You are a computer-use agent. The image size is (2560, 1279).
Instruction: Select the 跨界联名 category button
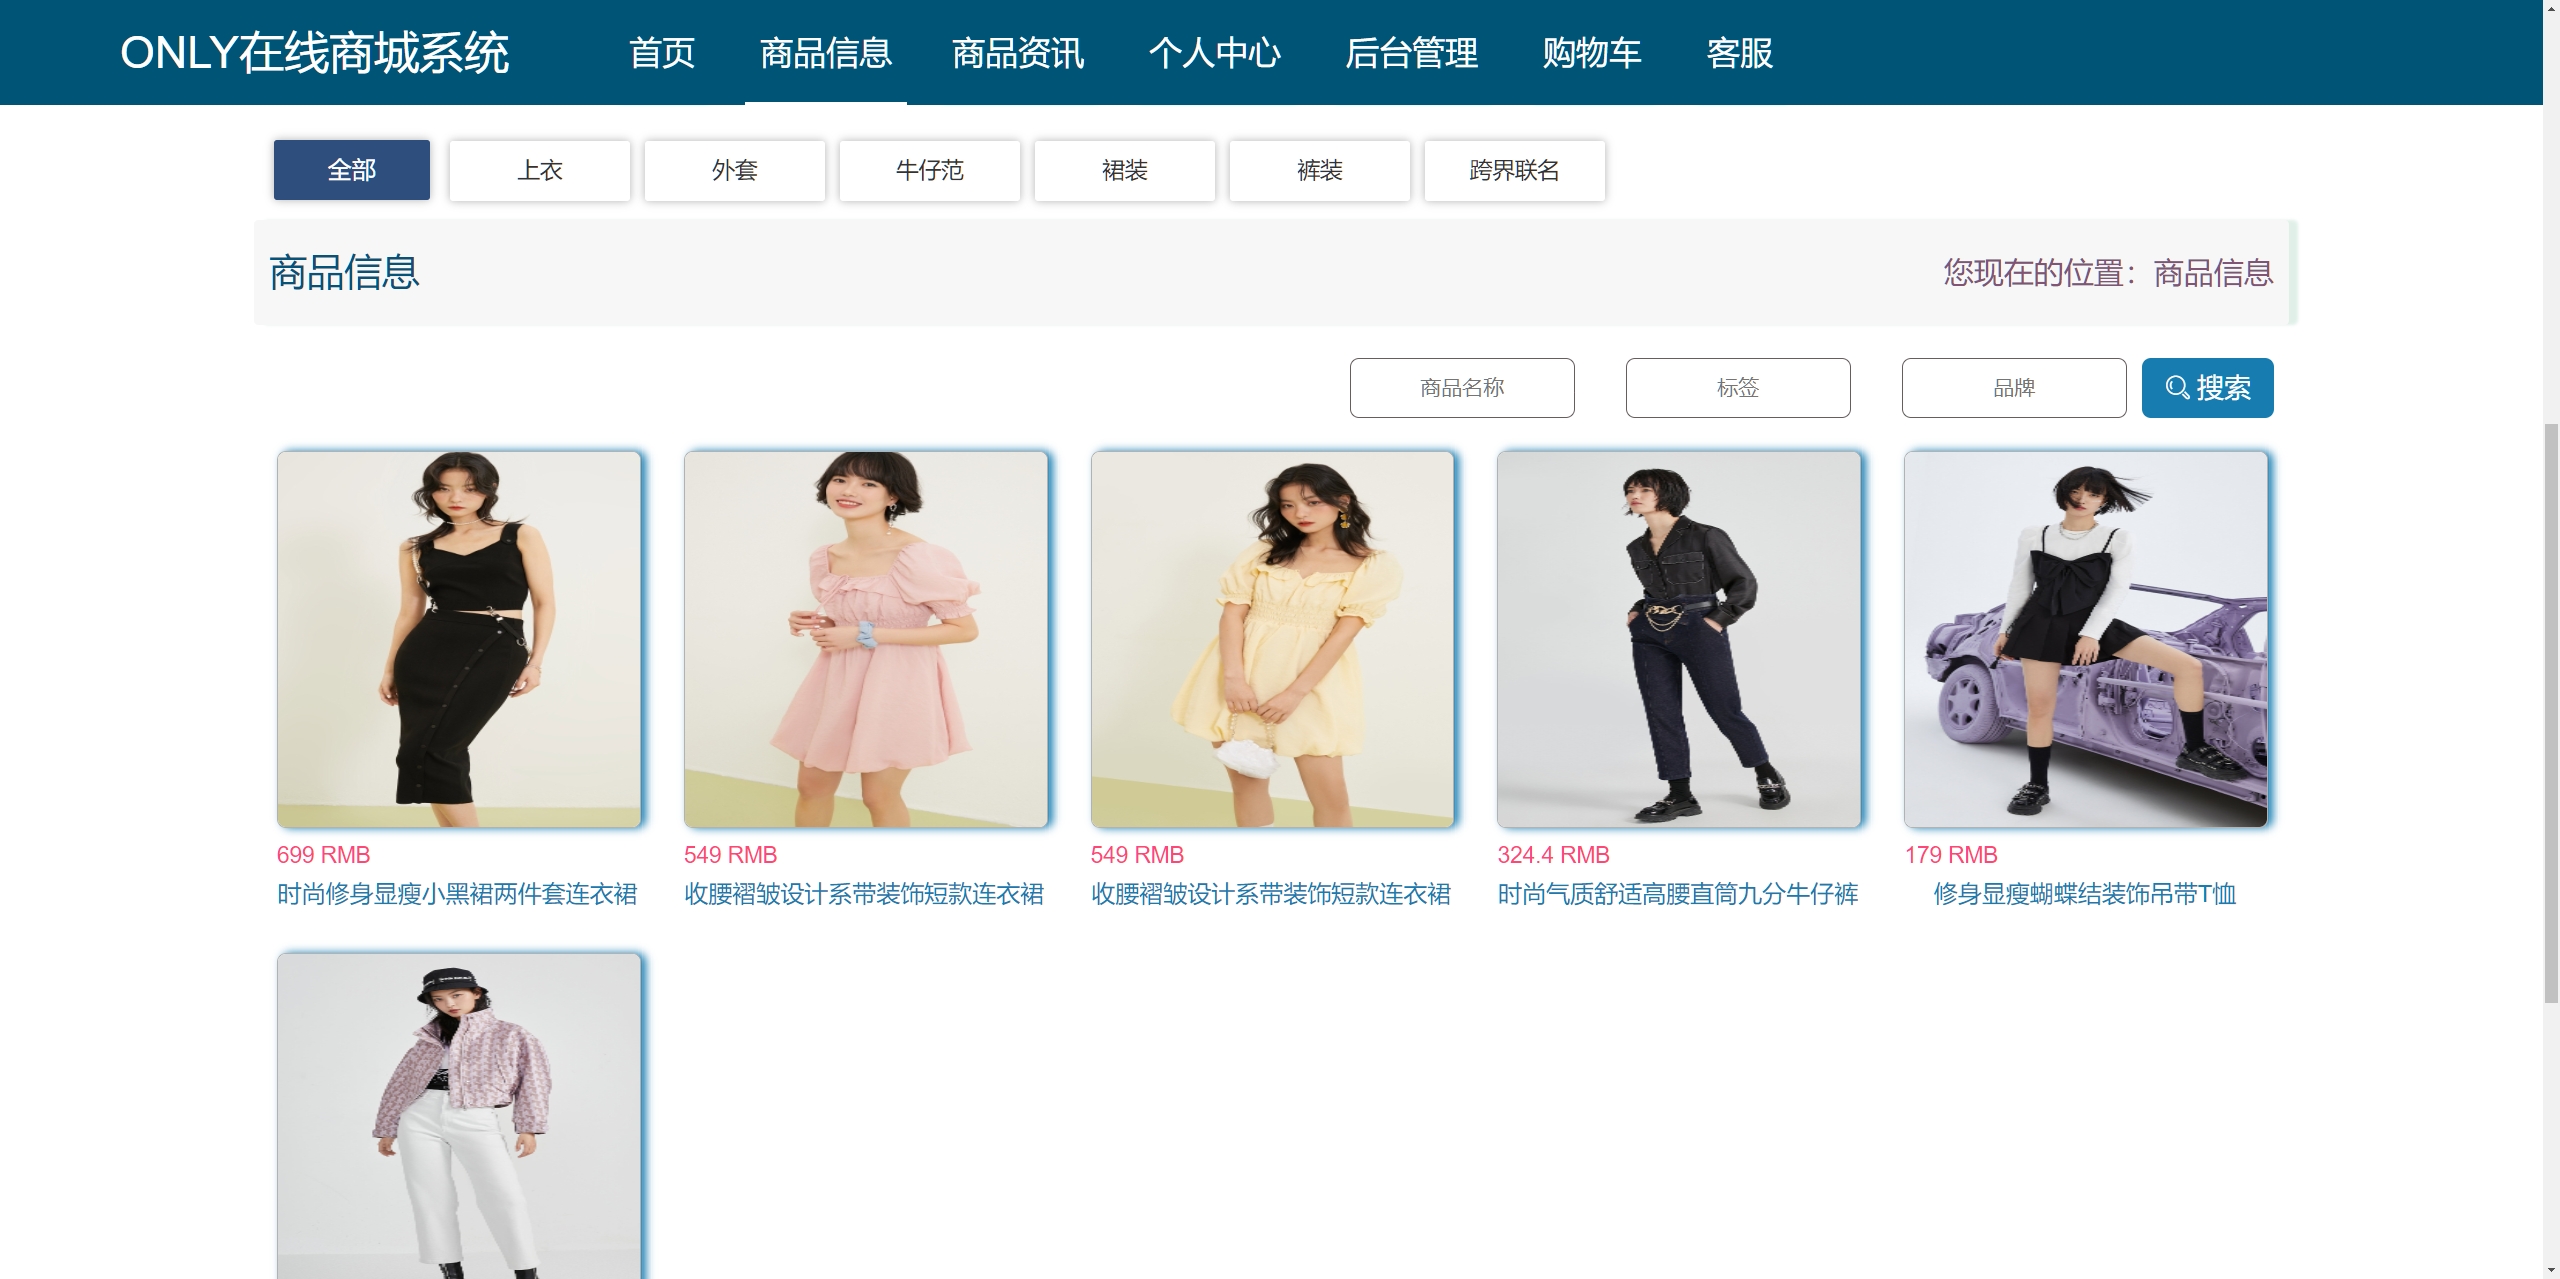click(x=1515, y=171)
